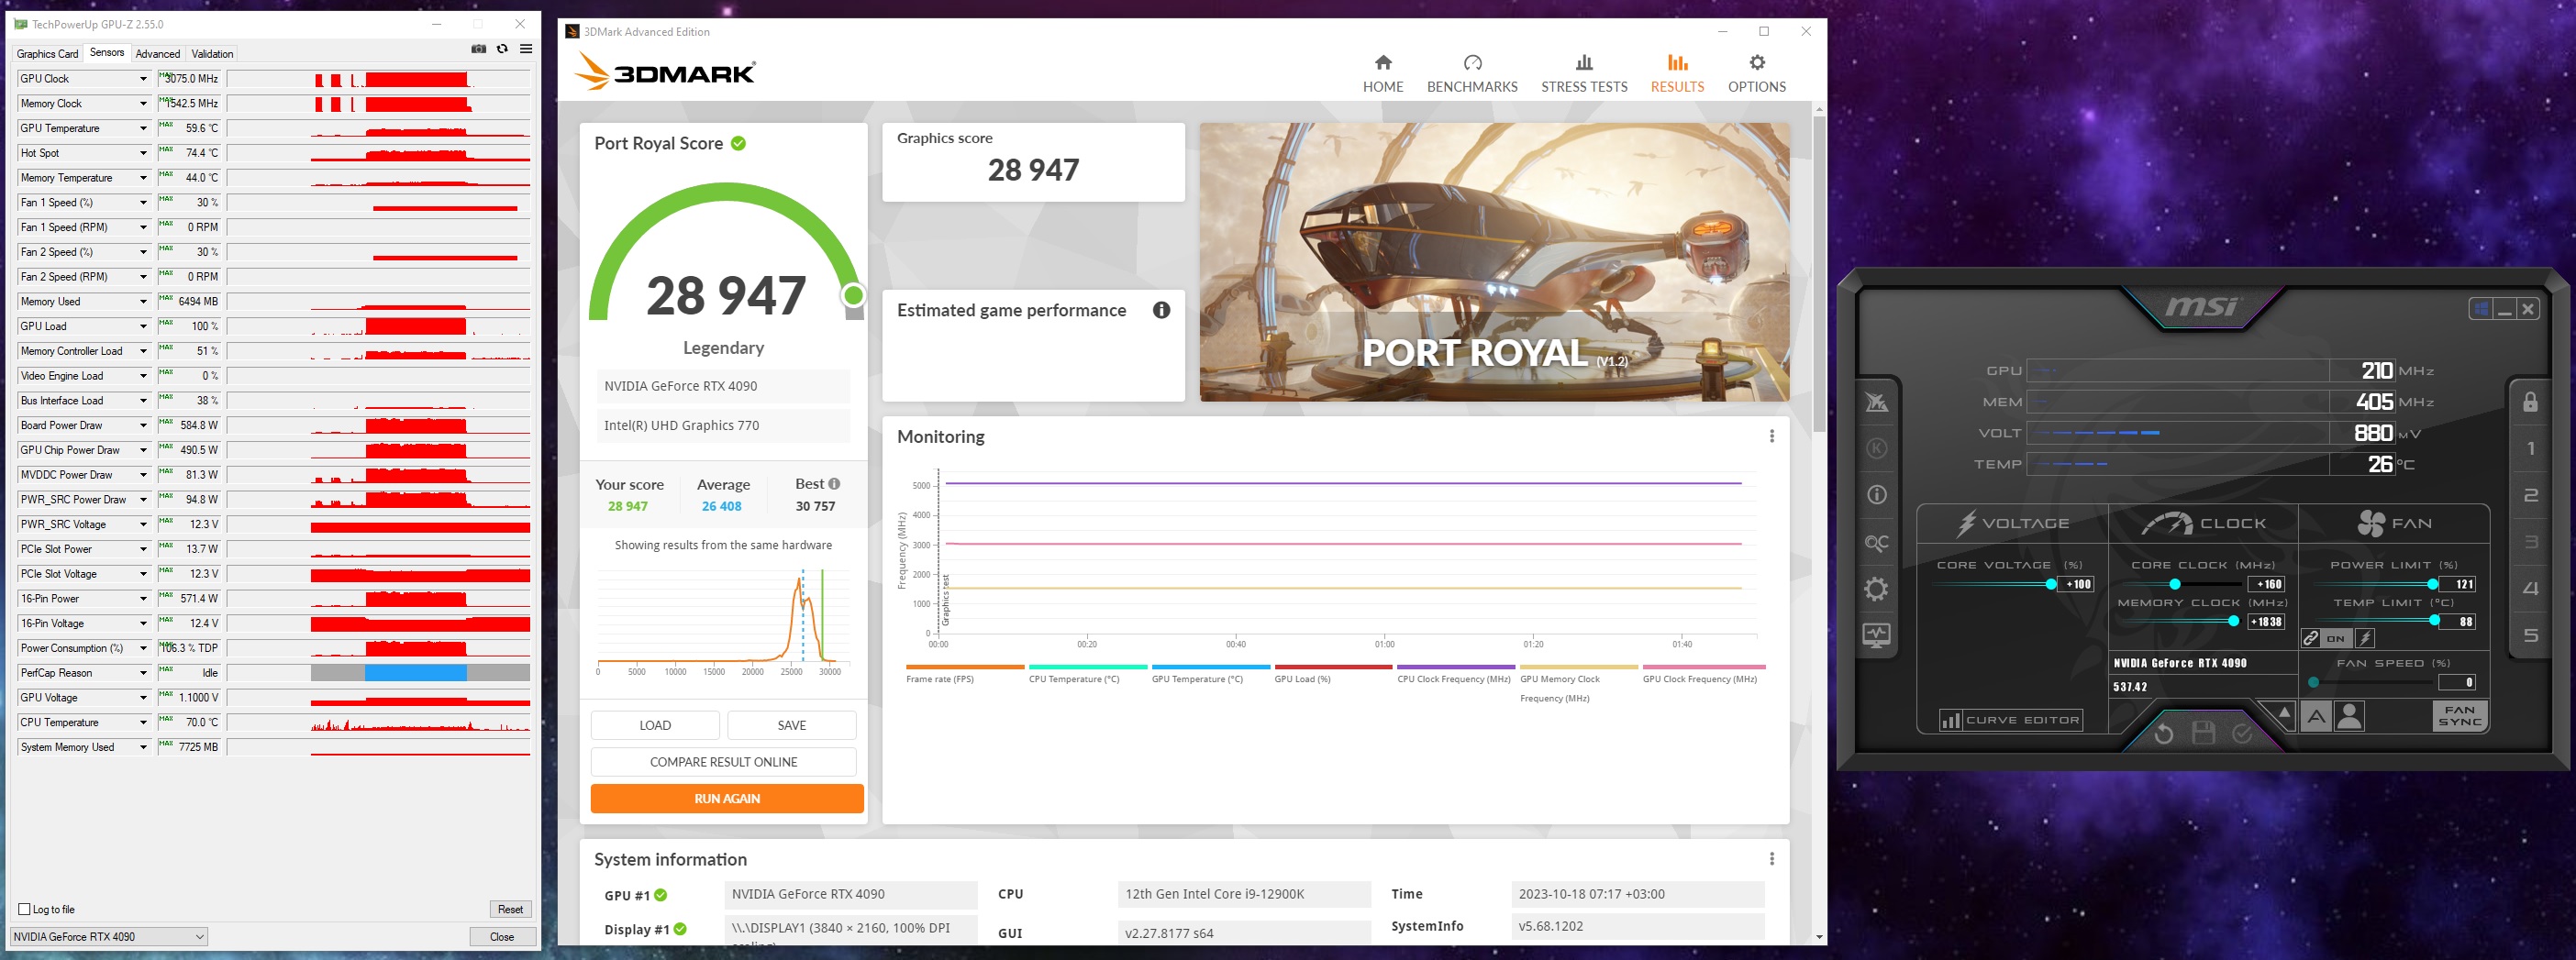Click the 3DMark Save button

point(792,725)
